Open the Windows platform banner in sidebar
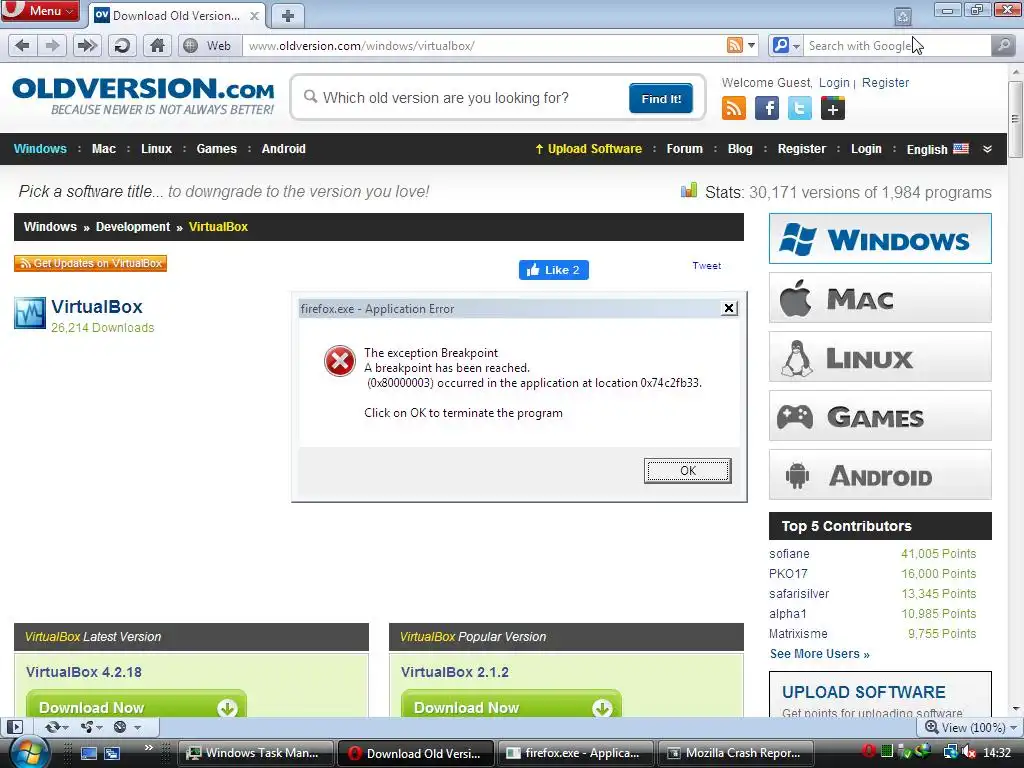Image resolution: width=1024 pixels, height=768 pixels. pyautogui.click(x=880, y=239)
